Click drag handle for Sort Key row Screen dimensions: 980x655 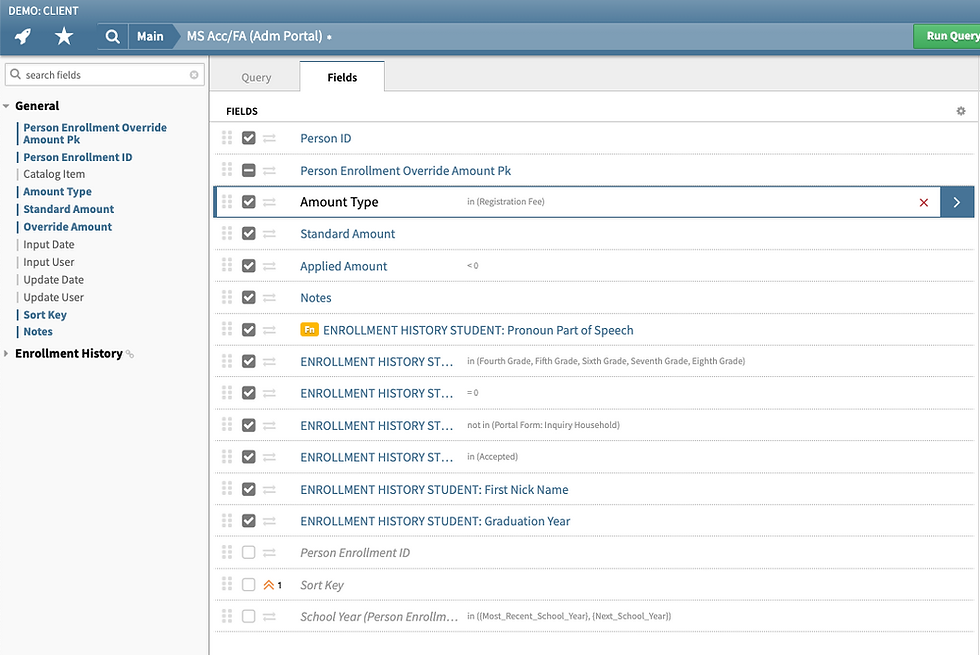(x=227, y=584)
